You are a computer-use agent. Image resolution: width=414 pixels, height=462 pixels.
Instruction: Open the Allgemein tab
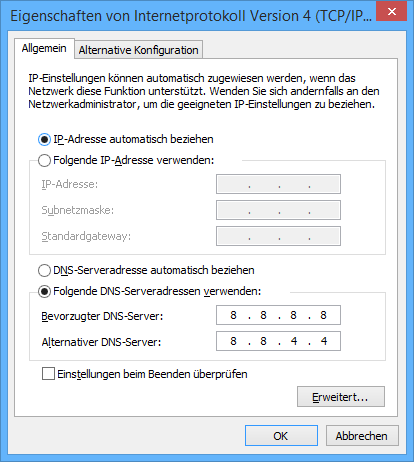pyautogui.click(x=44, y=49)
